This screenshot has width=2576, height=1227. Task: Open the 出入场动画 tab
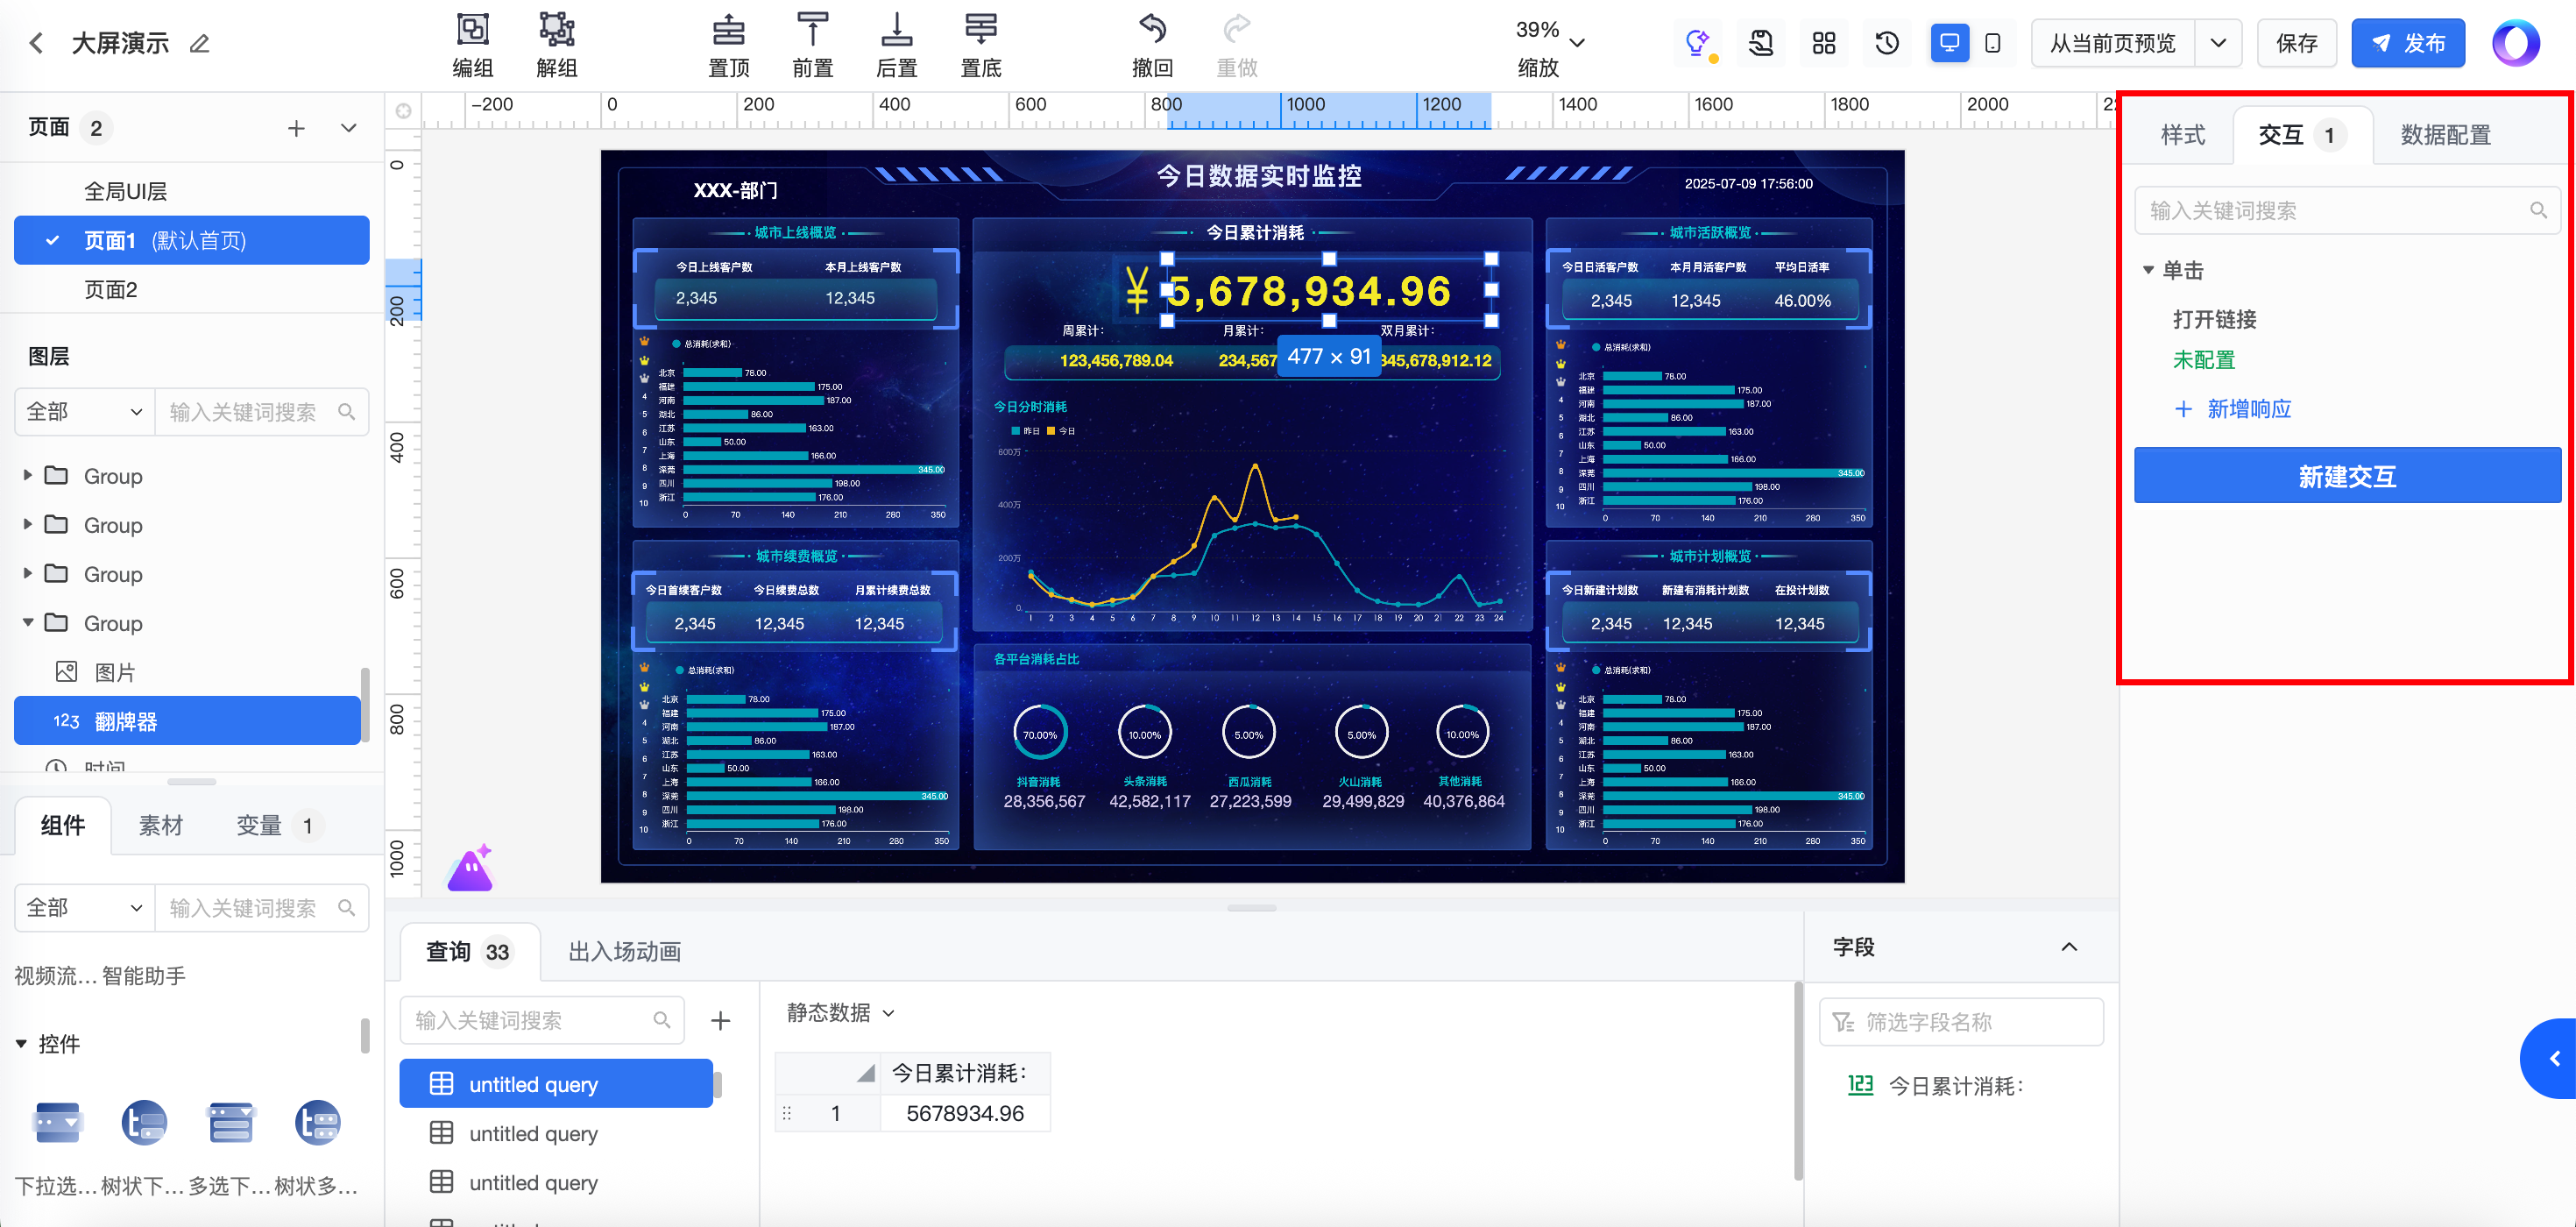[624, 951]
